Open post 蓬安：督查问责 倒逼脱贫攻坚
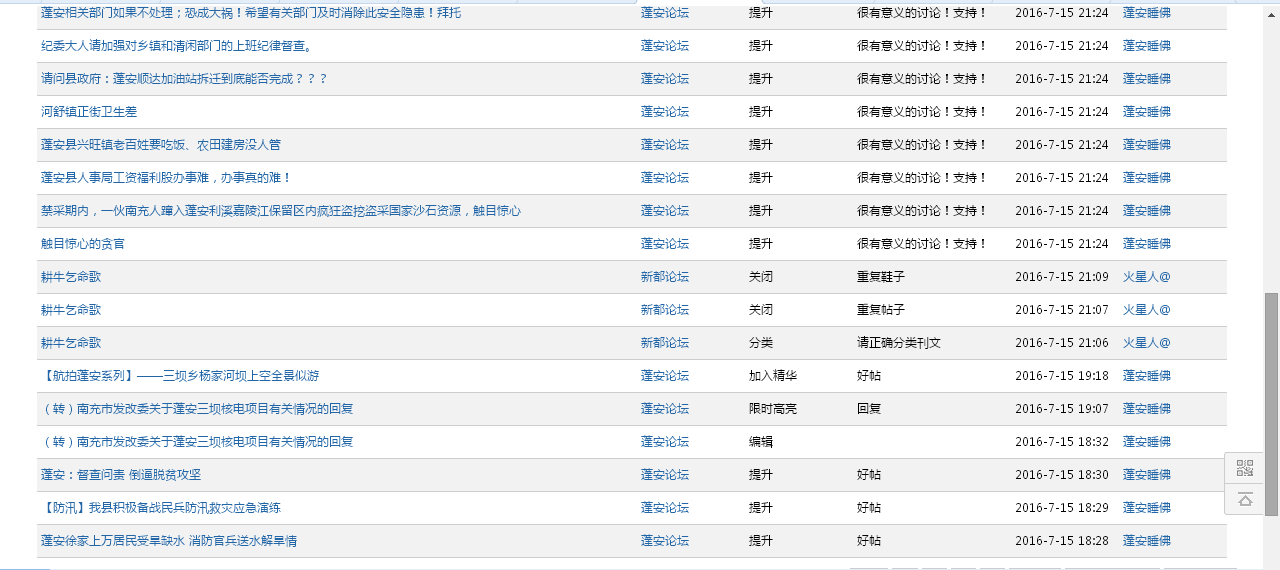Viewport: 1280px width, 570px height. 121,475
